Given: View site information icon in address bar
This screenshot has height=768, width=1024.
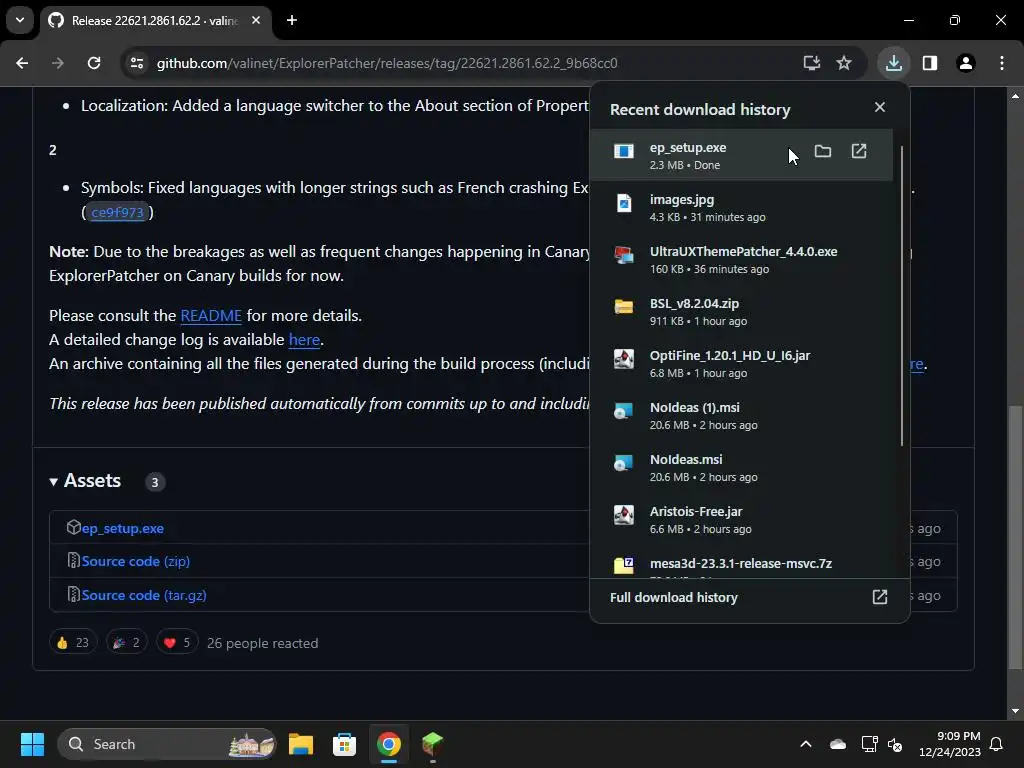Looking at the screenshot, I should (137, 63).
